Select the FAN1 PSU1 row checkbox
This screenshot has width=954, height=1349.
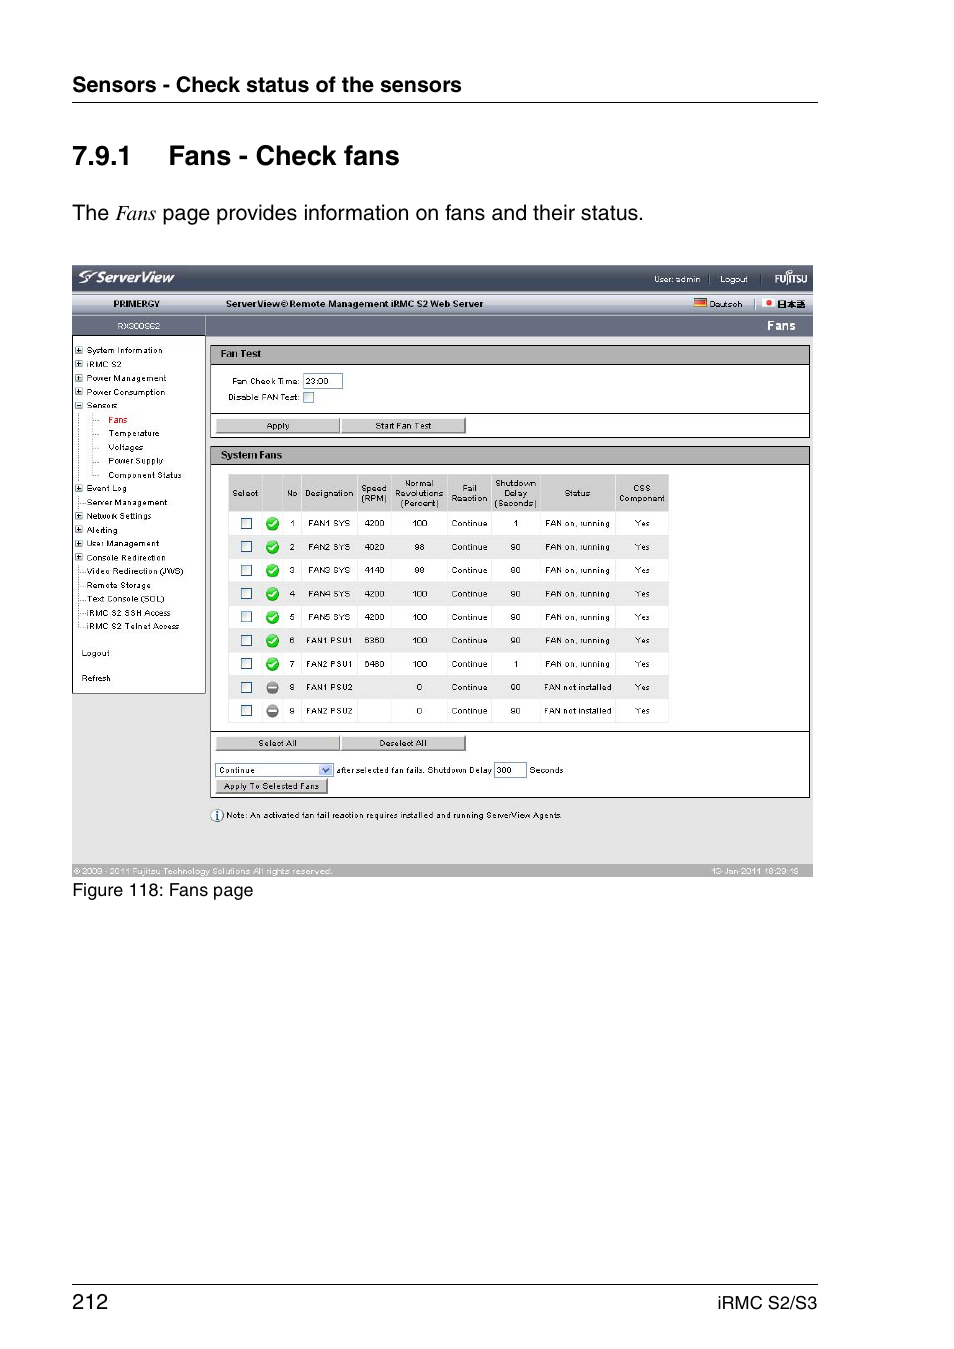(x=246, y=641)
